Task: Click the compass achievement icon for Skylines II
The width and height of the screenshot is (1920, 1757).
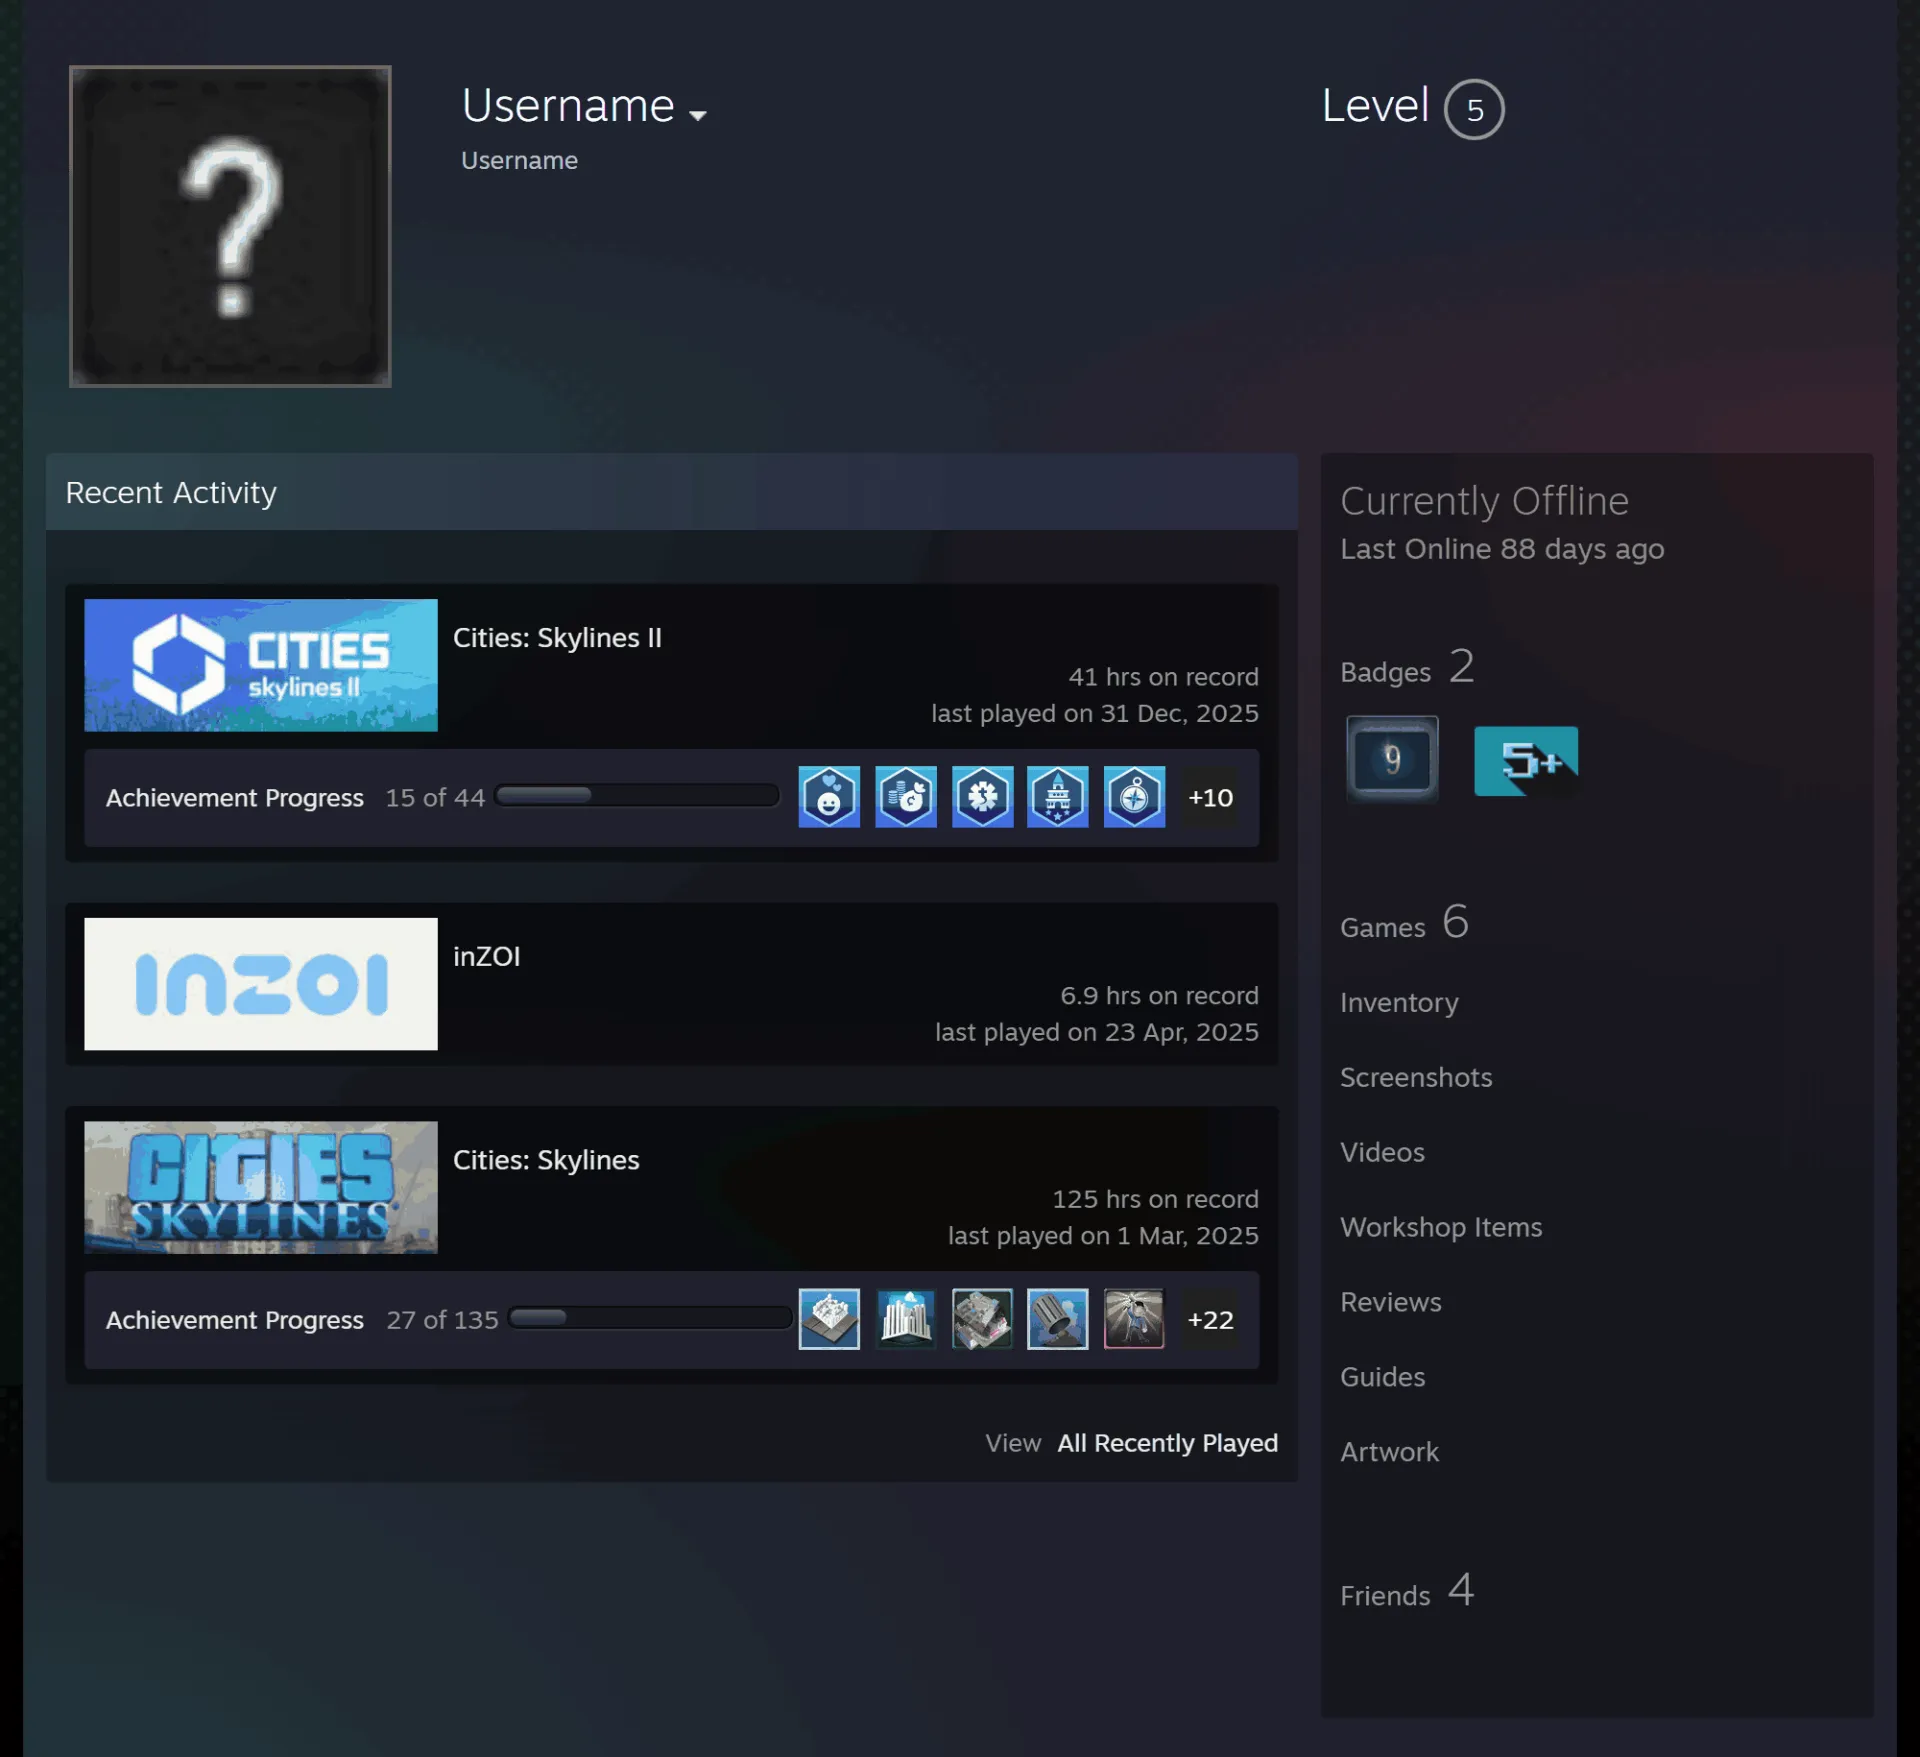Action: (x=1134, y=797)
